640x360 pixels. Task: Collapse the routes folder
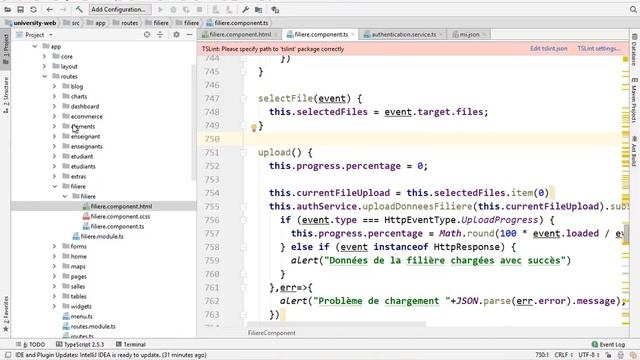coord(44,76)
